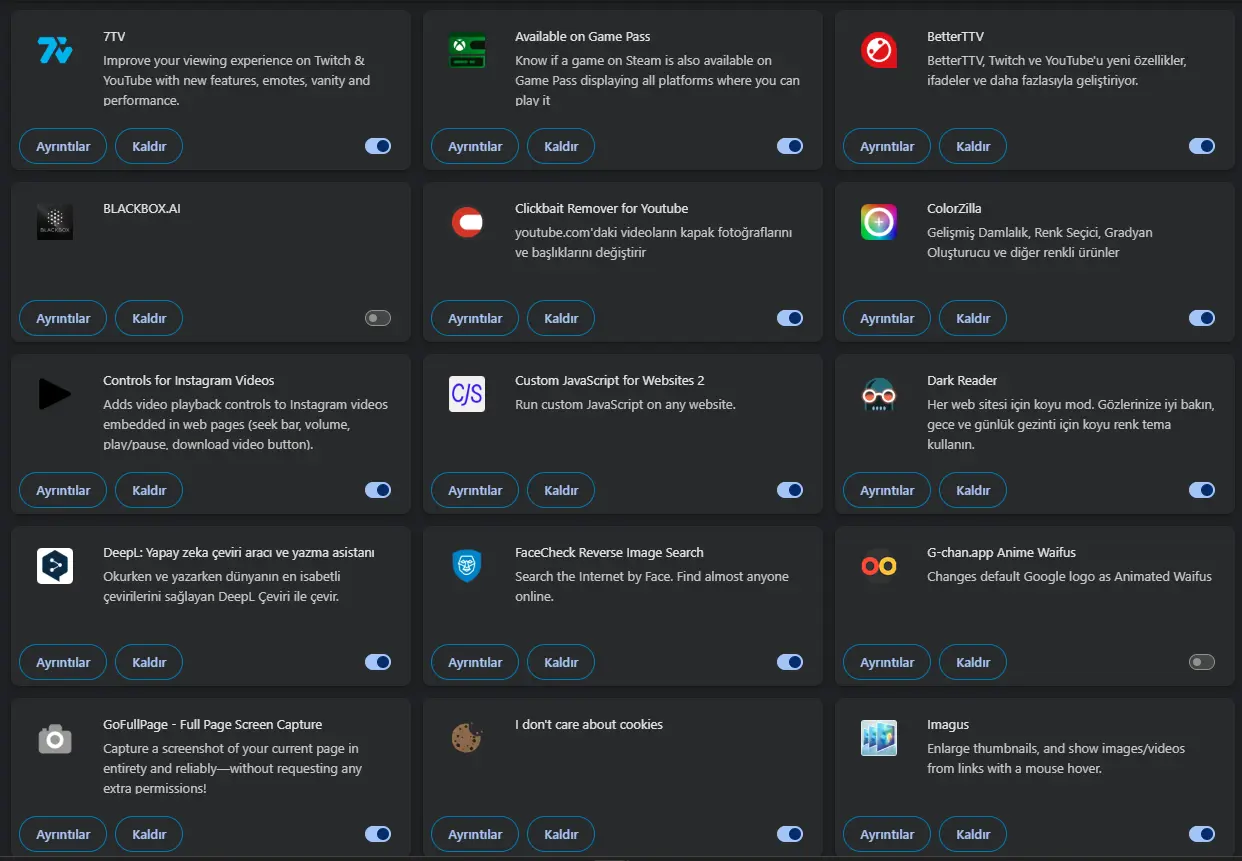
Task: Click the Available on Game Pass icon
Action: pyautogui.click(x=467, y=50)
